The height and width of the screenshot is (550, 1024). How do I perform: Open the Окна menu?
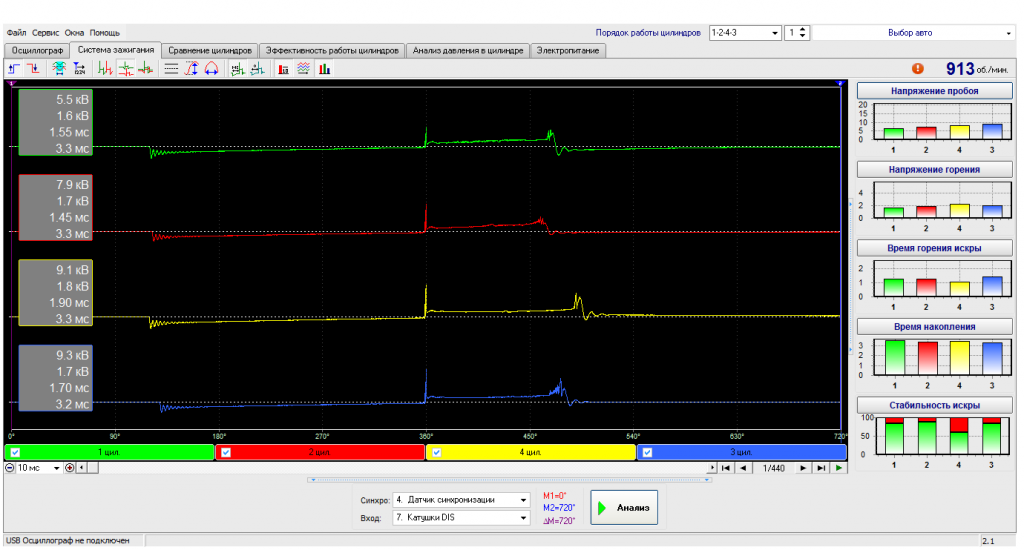74,33
